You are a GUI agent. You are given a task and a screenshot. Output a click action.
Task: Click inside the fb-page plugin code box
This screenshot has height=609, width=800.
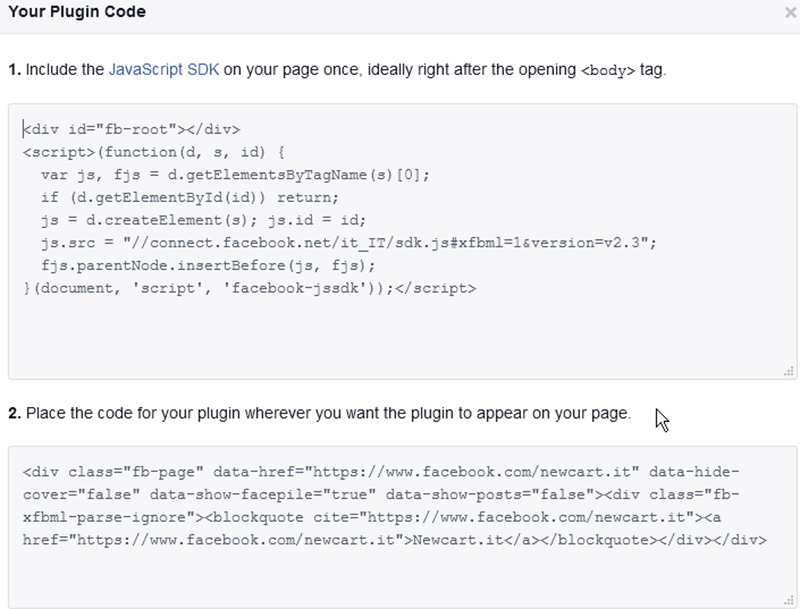[403, 527]
